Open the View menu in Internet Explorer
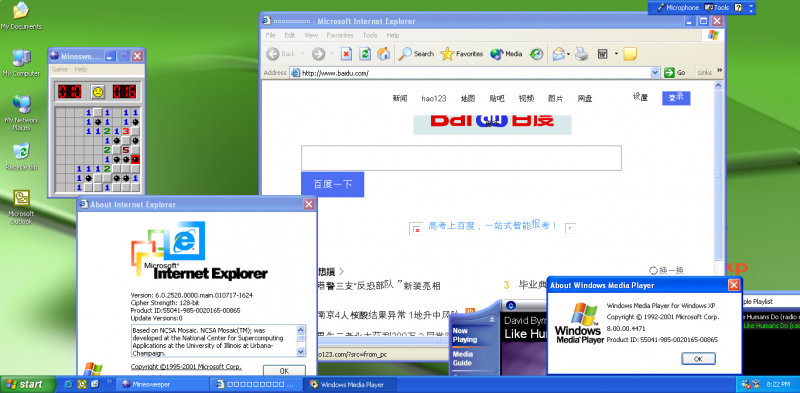 (x=311, y=35)
